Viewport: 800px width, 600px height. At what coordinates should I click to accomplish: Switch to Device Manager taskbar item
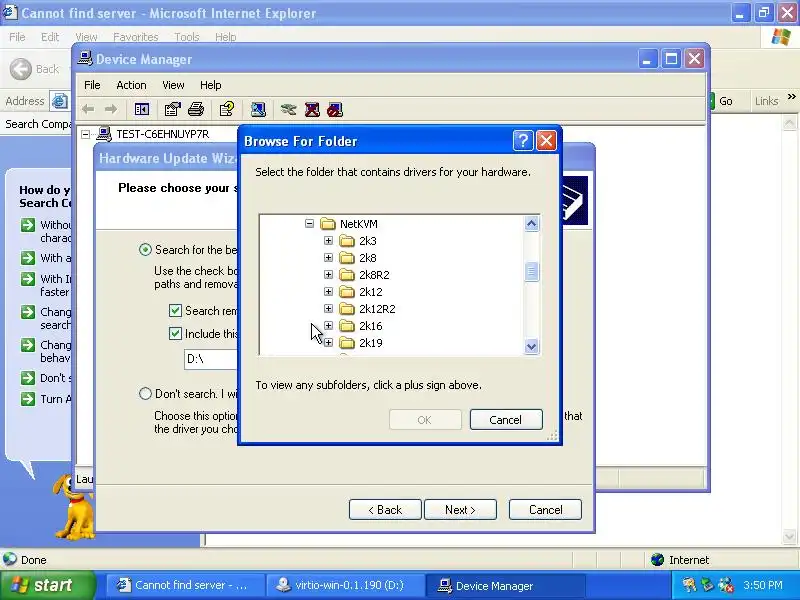pos(504,585)
